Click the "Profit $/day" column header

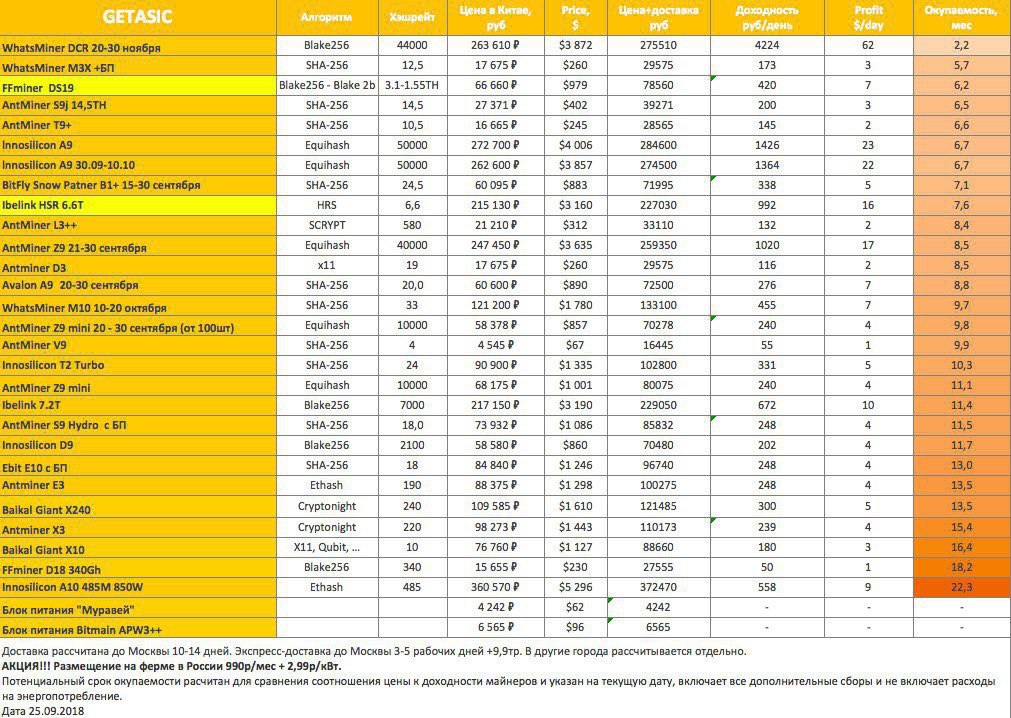coord(869,17)
